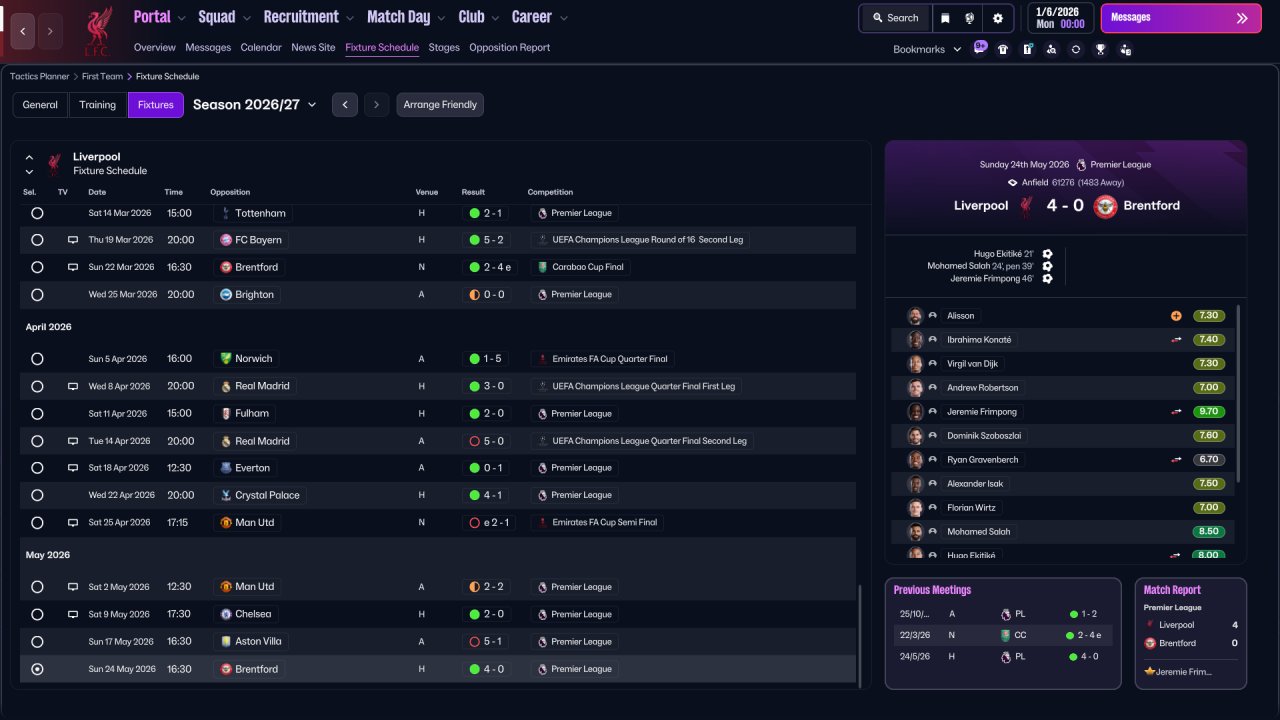This screenshot has height=720, width=1280.
Task: Click the lineup panel vertical scrollbar
Action: (x=1239, y=393)
